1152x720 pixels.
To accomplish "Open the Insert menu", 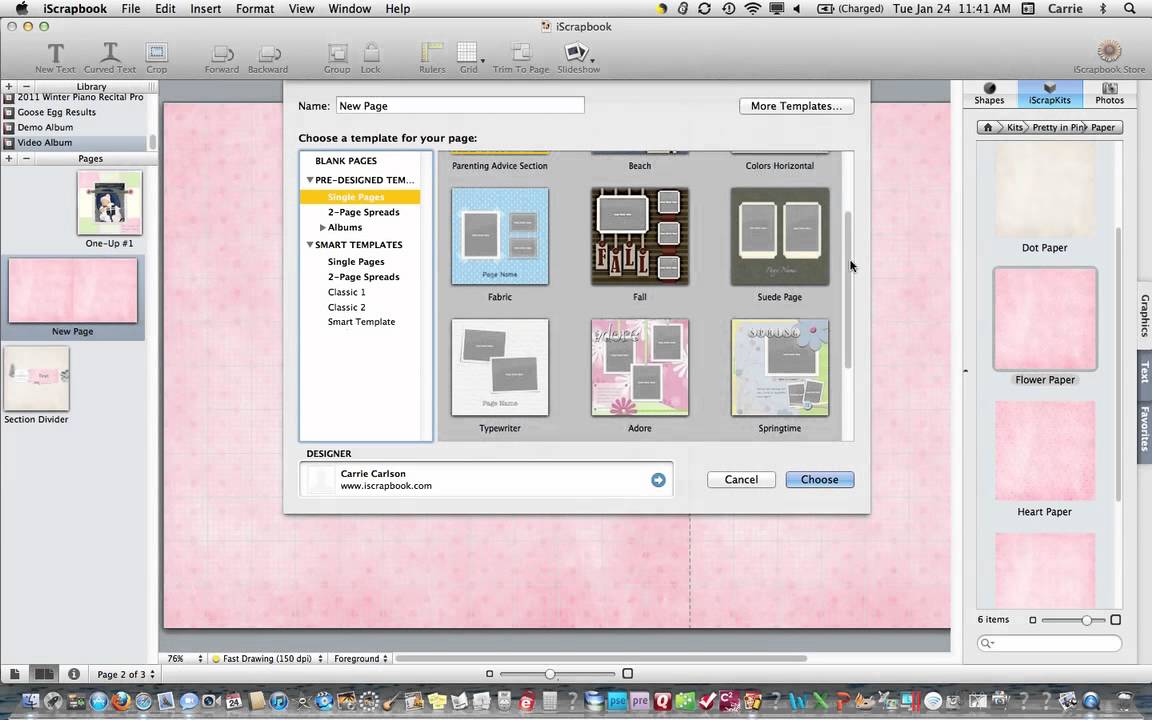I will coord(206,9).
